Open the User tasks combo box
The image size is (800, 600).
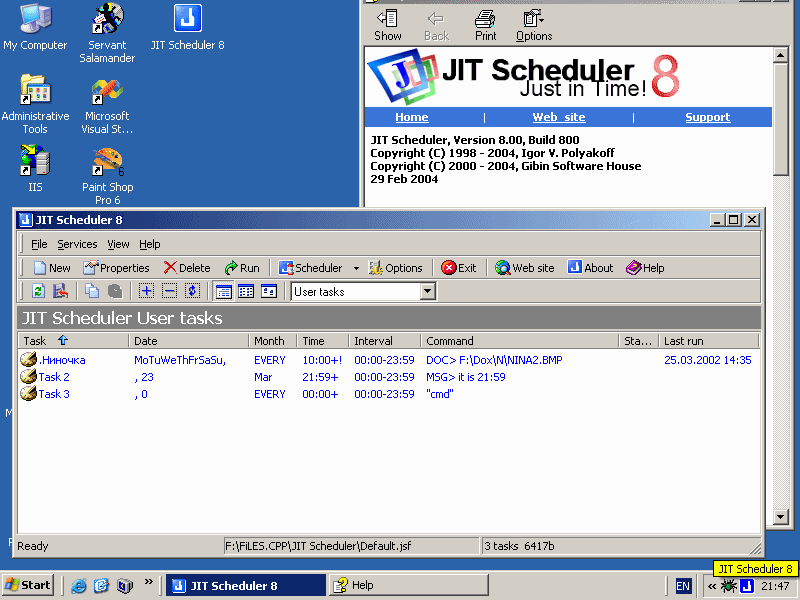click(363, 291)
